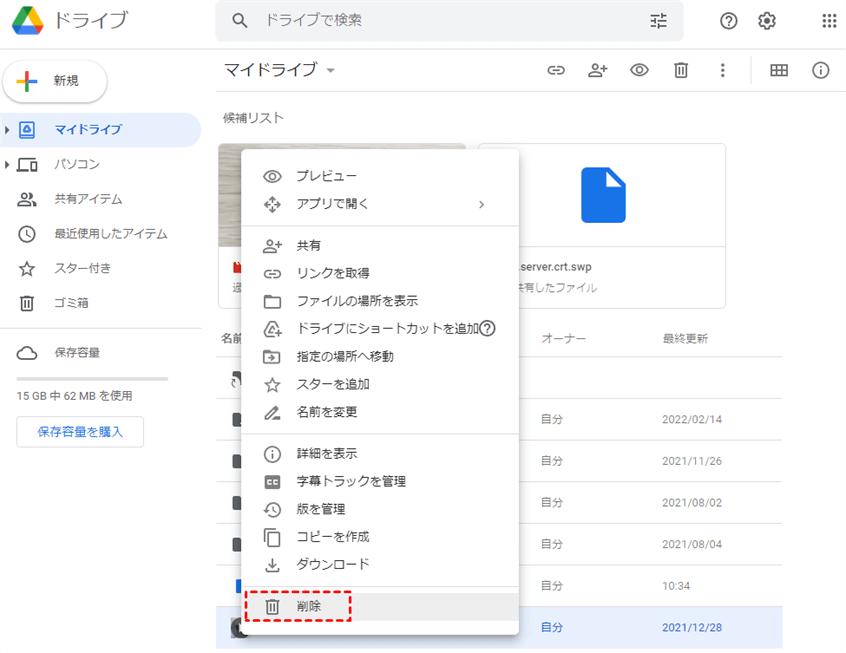Show details with the info icon

[x=821, y=70]
